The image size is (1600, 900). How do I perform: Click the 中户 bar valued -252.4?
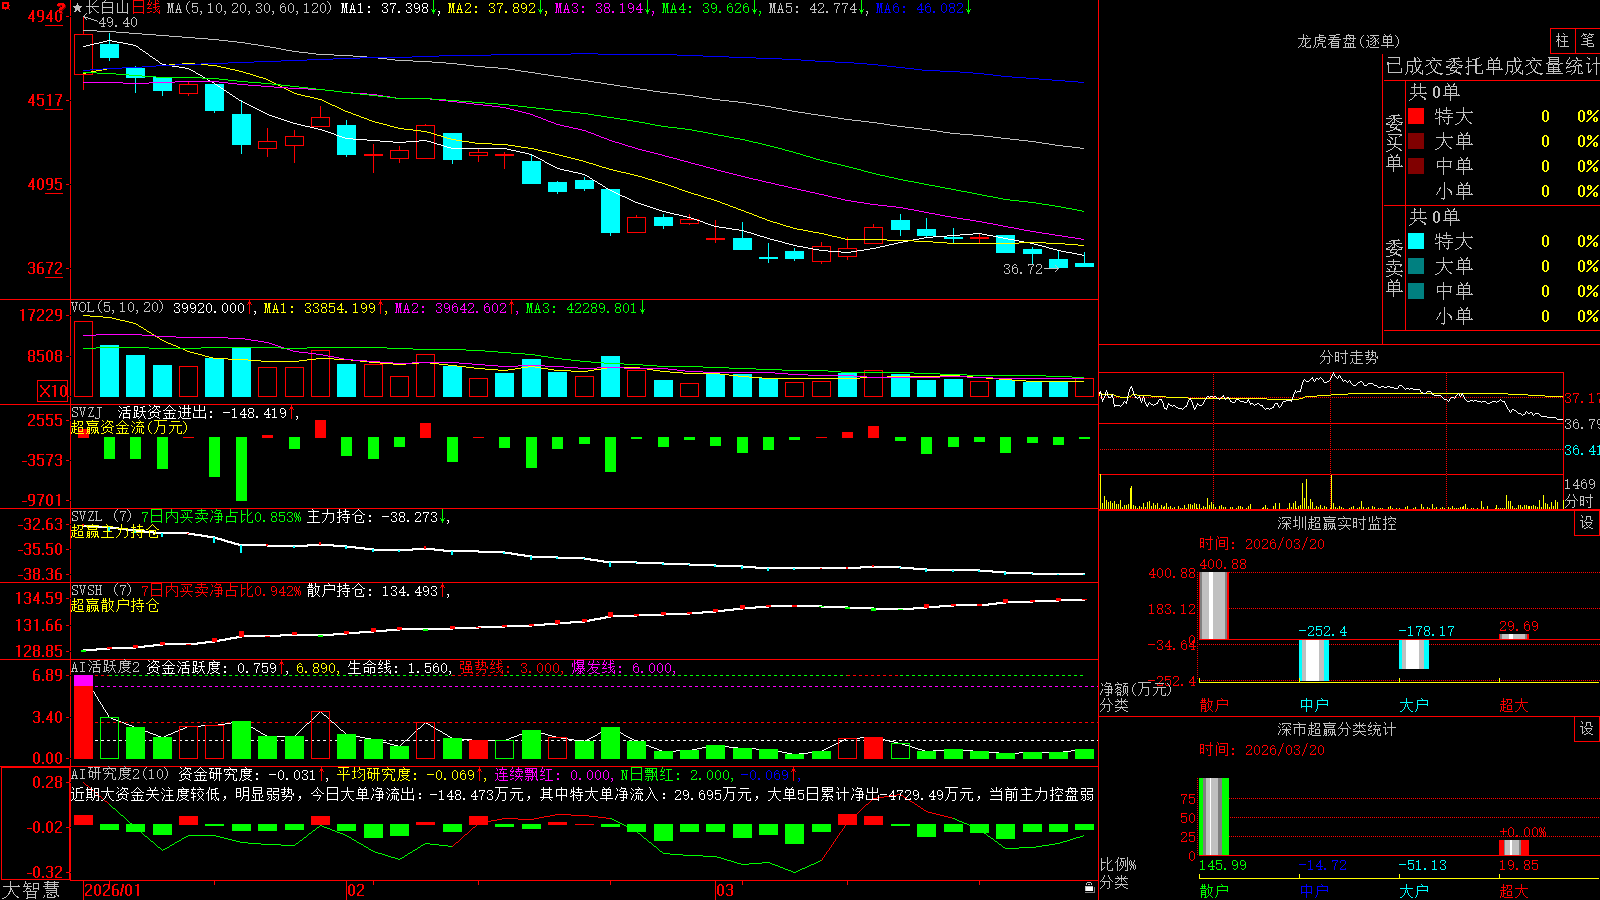1313,660
